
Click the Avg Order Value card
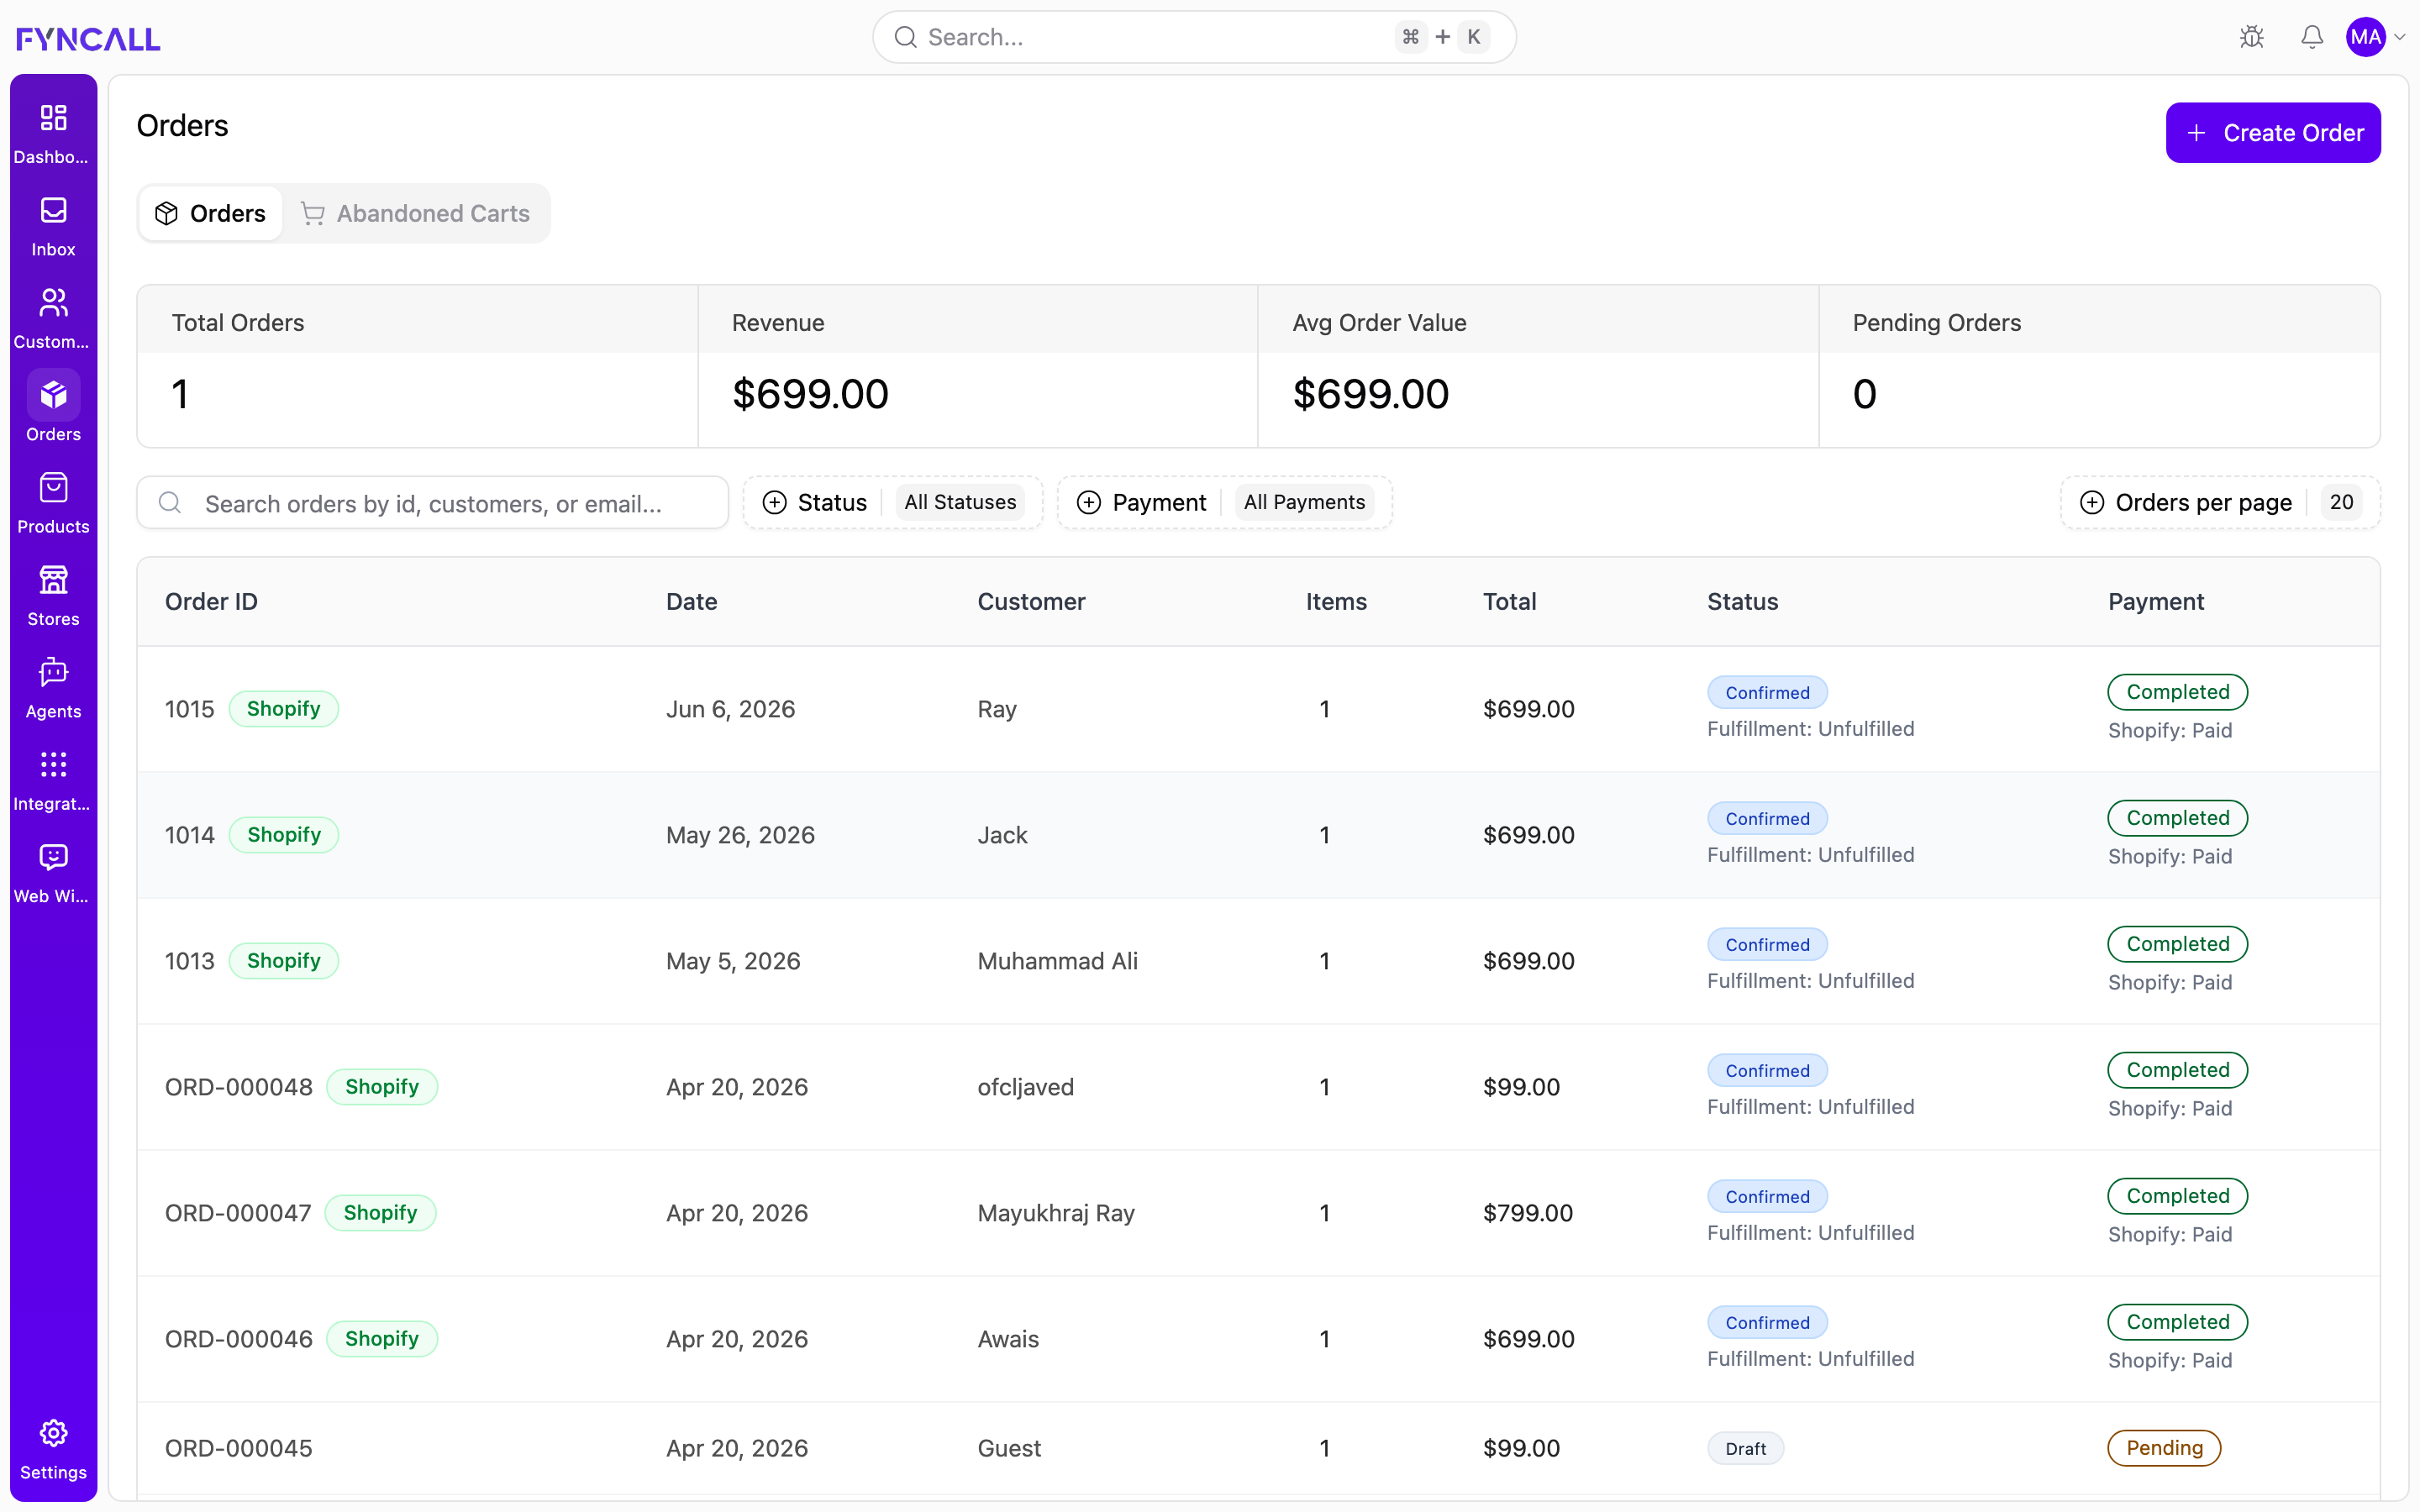1538,366
